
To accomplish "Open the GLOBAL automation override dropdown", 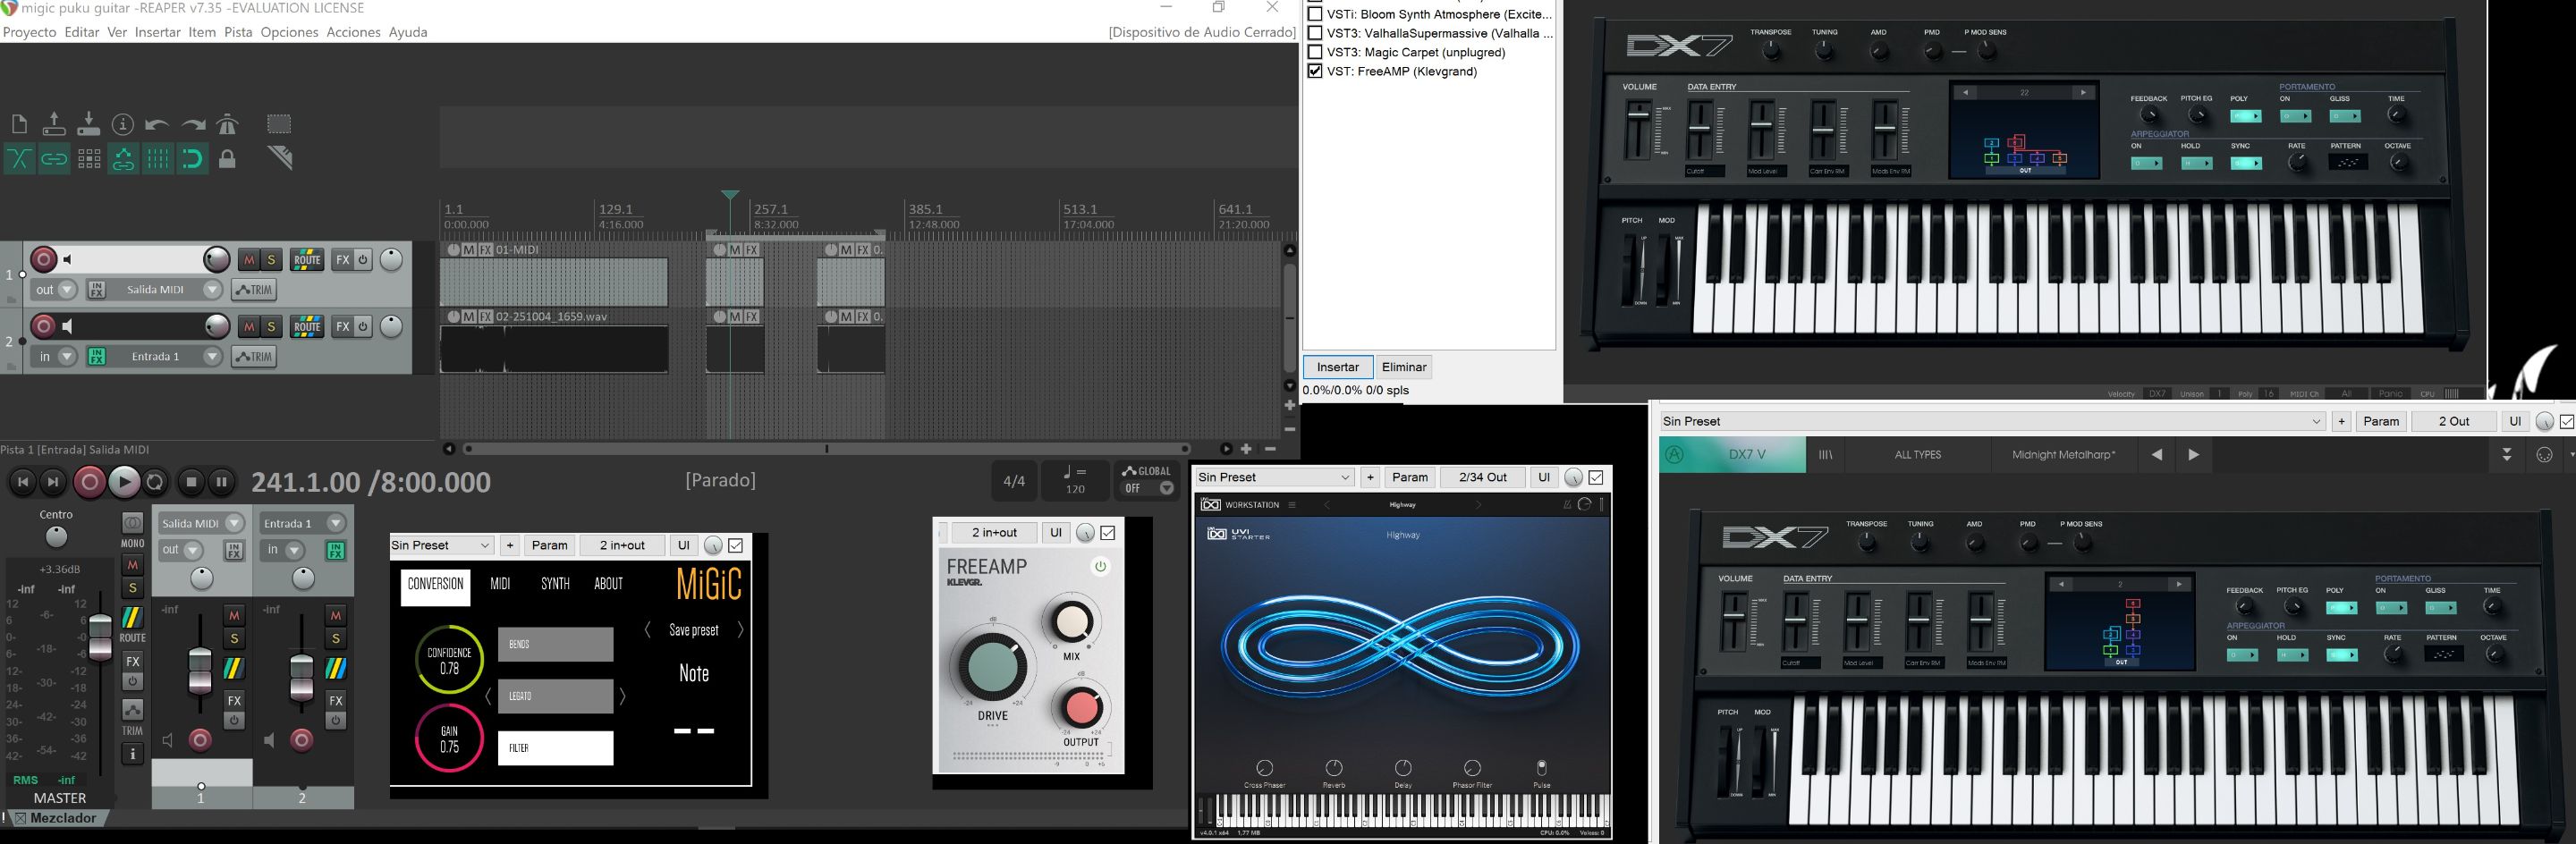I will click(1166, 489).
